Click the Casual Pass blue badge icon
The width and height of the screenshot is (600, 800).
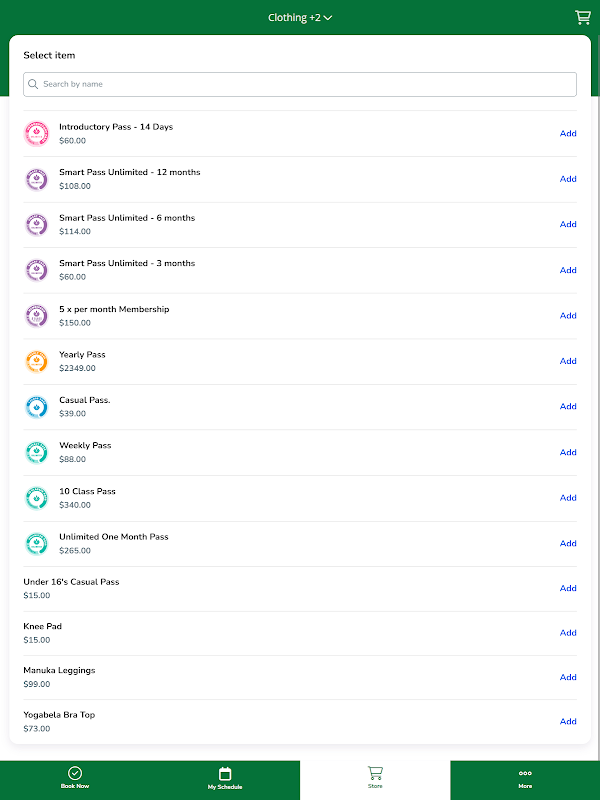[x=36, y=407]
